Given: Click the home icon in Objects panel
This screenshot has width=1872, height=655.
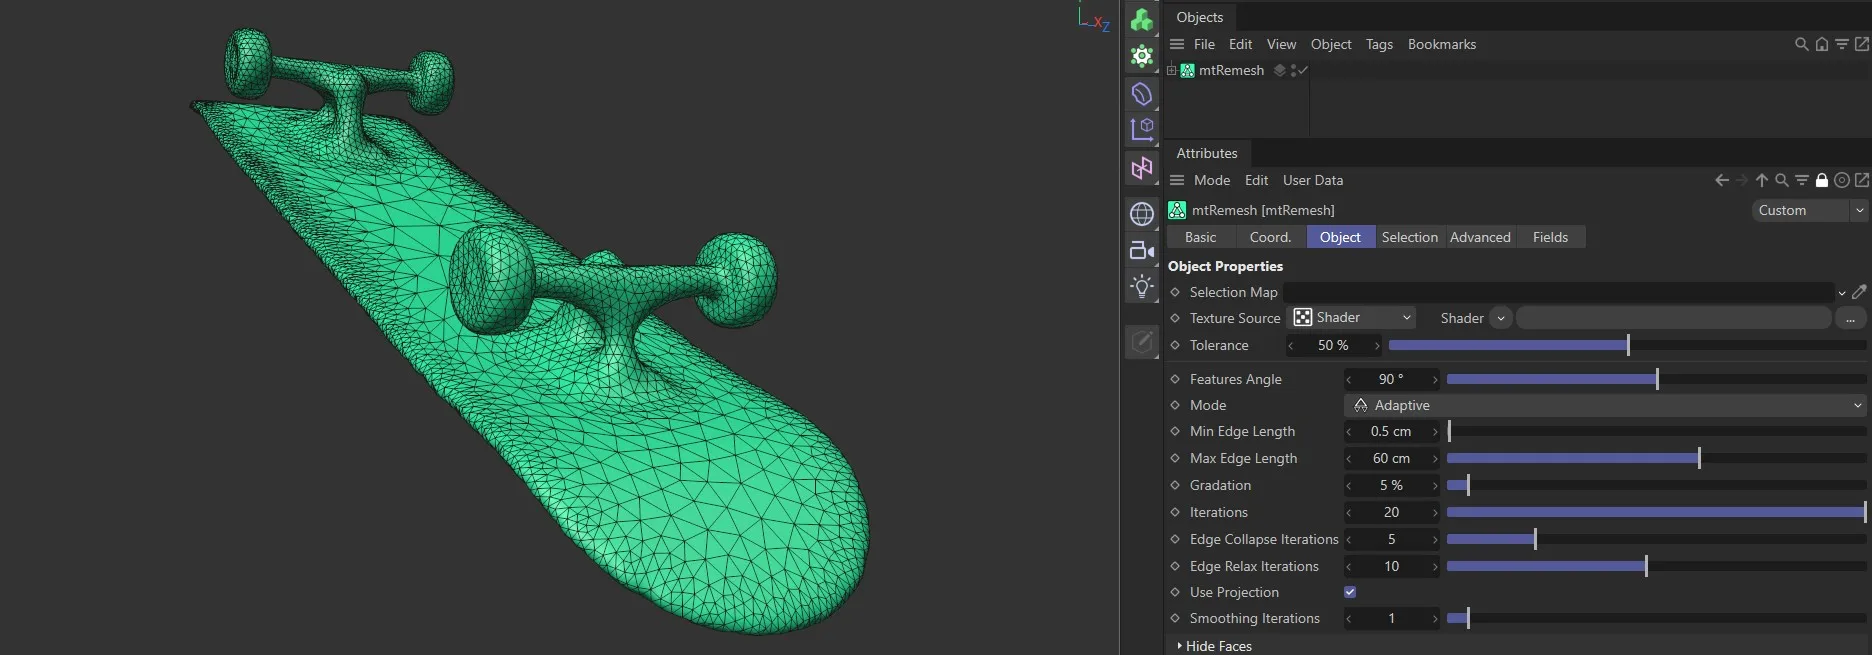Looking at the screenshot, I should click(1821, 45).
